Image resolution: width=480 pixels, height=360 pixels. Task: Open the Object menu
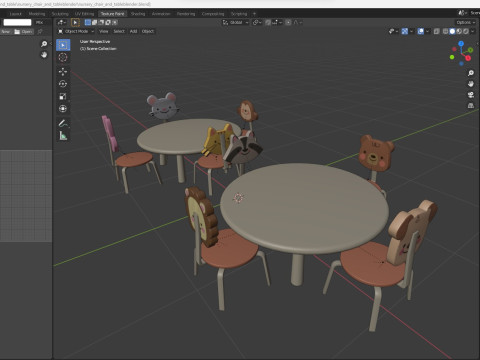point(148,31)
